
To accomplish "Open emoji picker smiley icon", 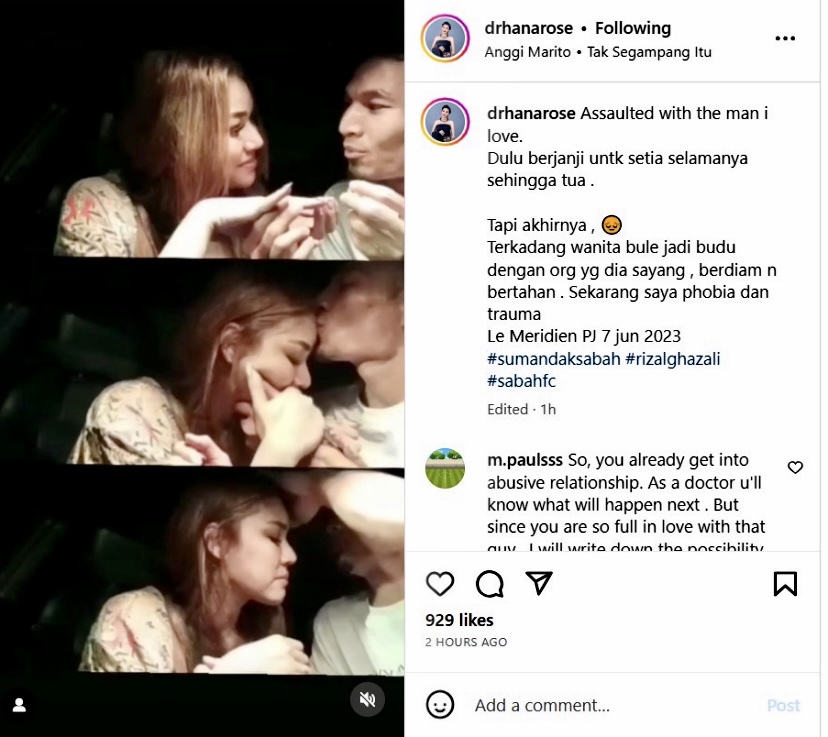I will pyautogui.click(x=440, y=705).
